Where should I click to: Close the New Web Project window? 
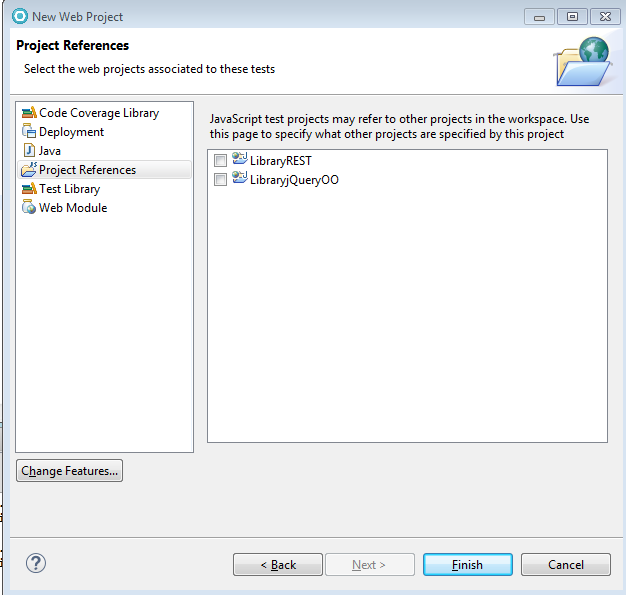pos(605,17)
